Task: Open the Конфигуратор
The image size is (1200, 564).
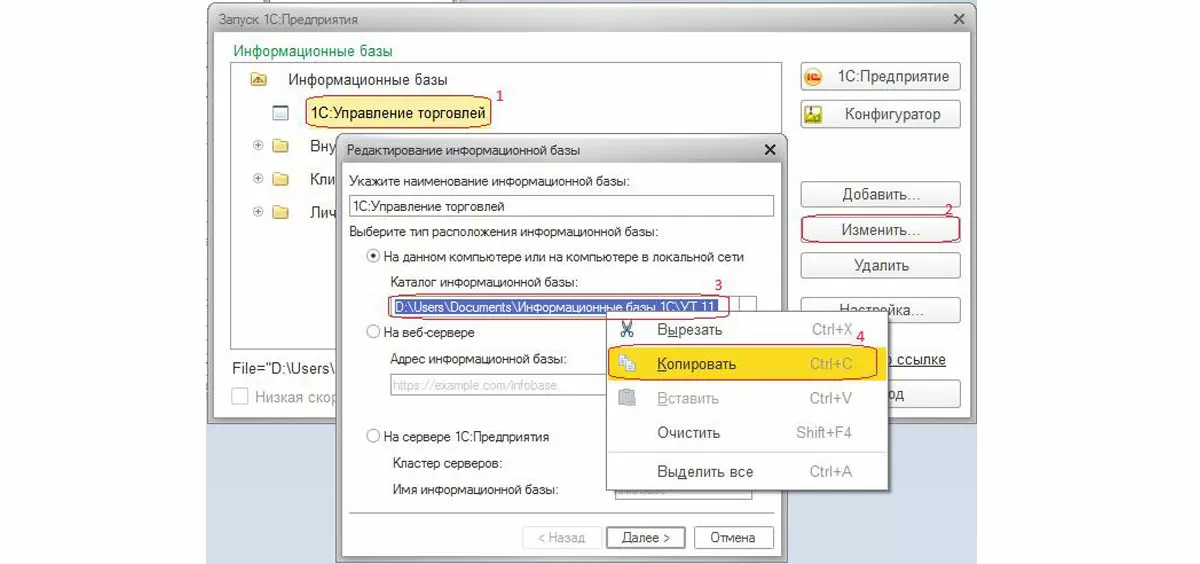Action: pos(880,114)
